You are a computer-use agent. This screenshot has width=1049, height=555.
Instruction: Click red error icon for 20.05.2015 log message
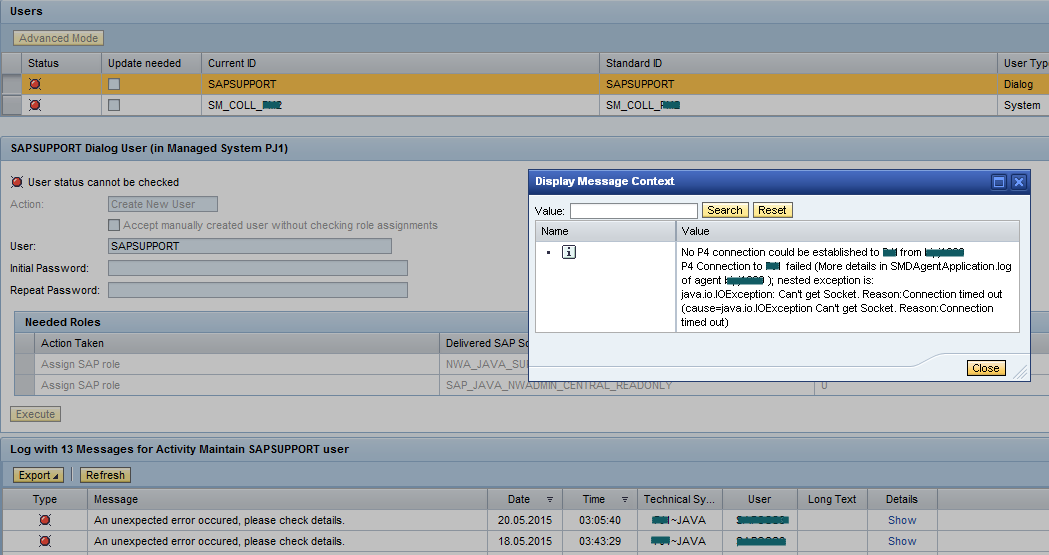45,520
